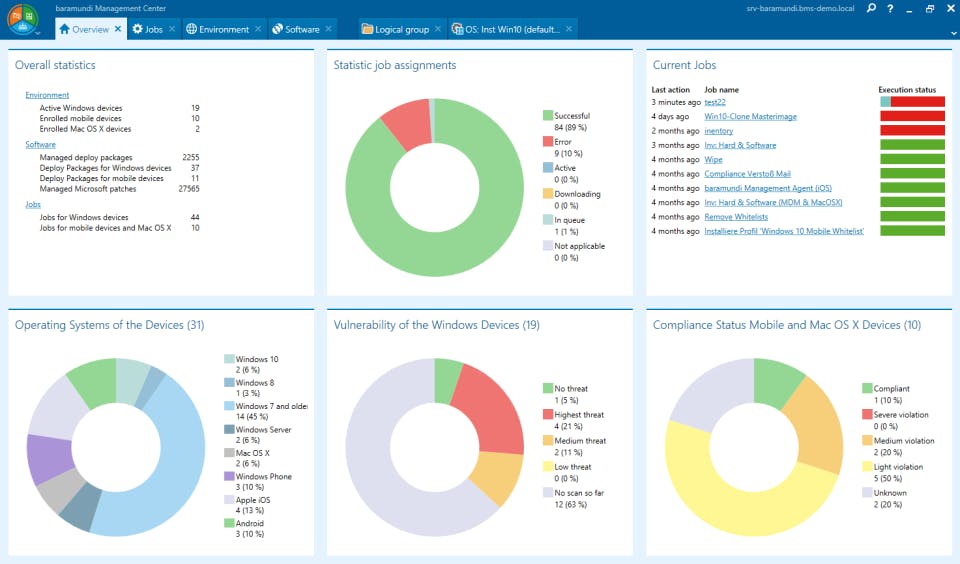Click the folder icon on Logical group tab
Image resolution: width=960 pixels, height=564 pixels.
pyautogui.click(x=367, y=29)
